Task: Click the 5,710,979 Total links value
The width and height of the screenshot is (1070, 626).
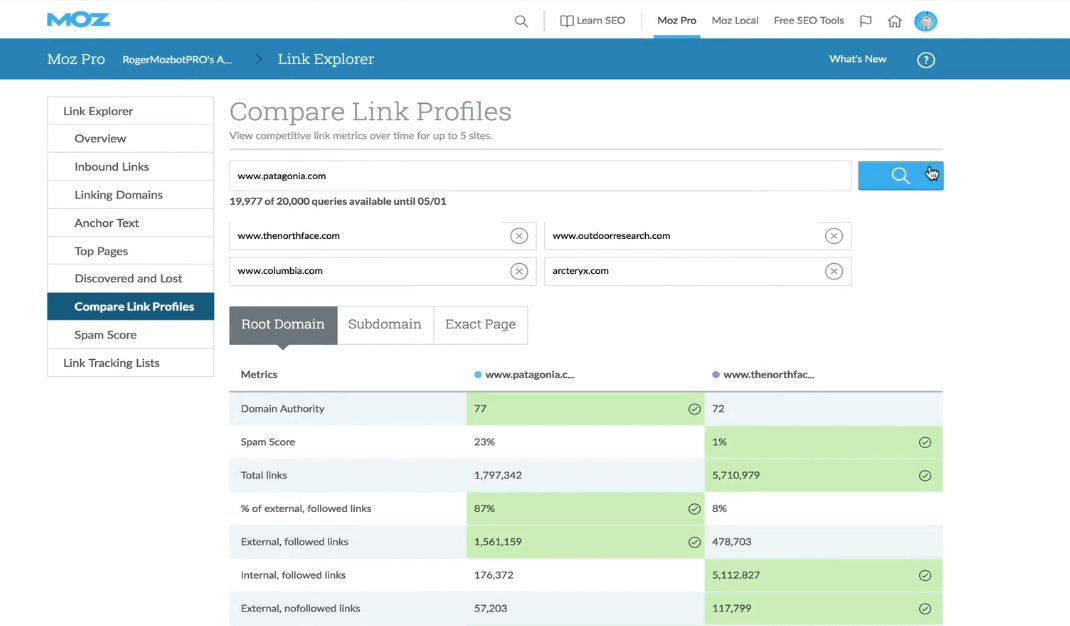Action: pyautogui.click(x=736, y=475)
